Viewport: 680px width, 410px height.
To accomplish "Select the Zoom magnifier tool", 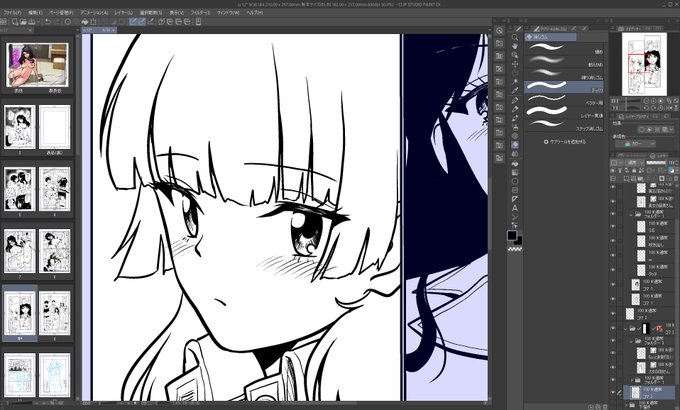I will tap(515, 37).
